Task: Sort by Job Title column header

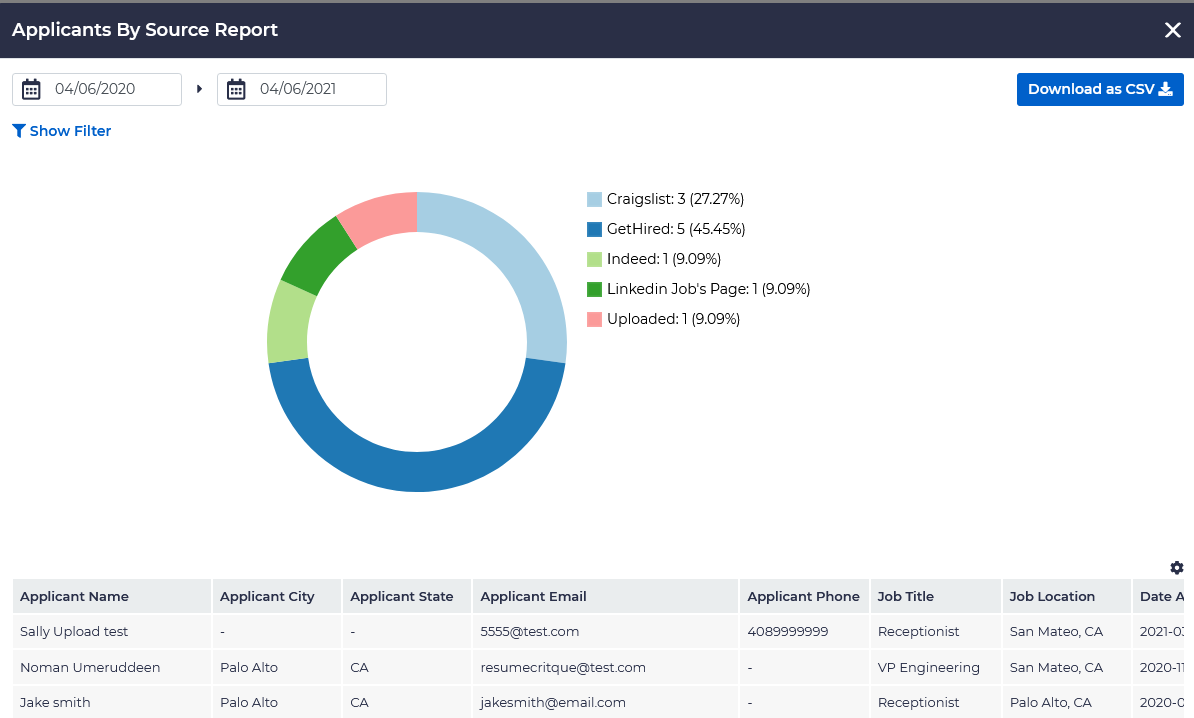Action: coord(905,596)
